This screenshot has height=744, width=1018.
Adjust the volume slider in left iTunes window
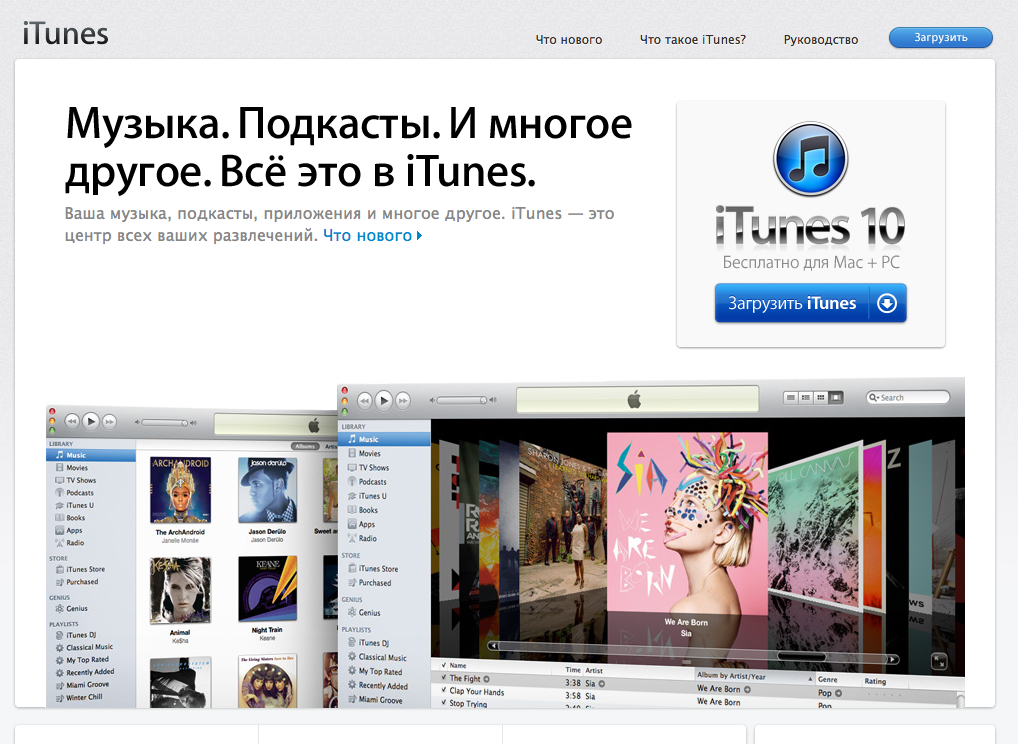pos(165,423)
